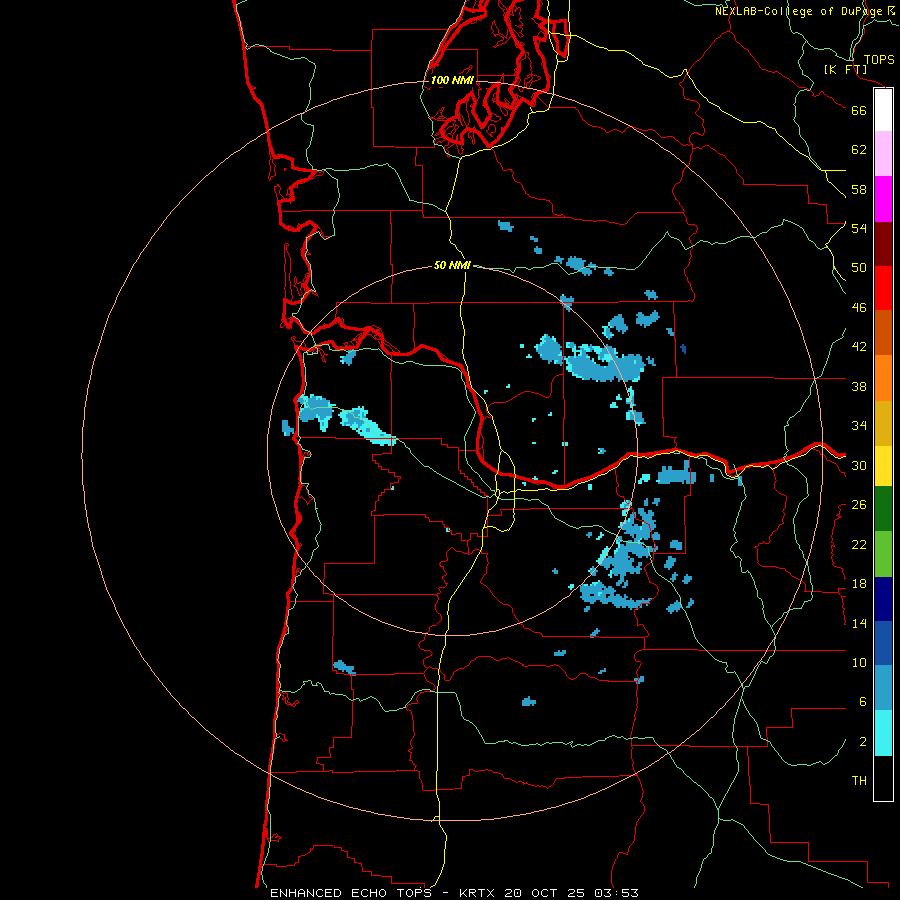
Task: Click the 'KRTX' station identifier
Action: [x=478, y=893]
